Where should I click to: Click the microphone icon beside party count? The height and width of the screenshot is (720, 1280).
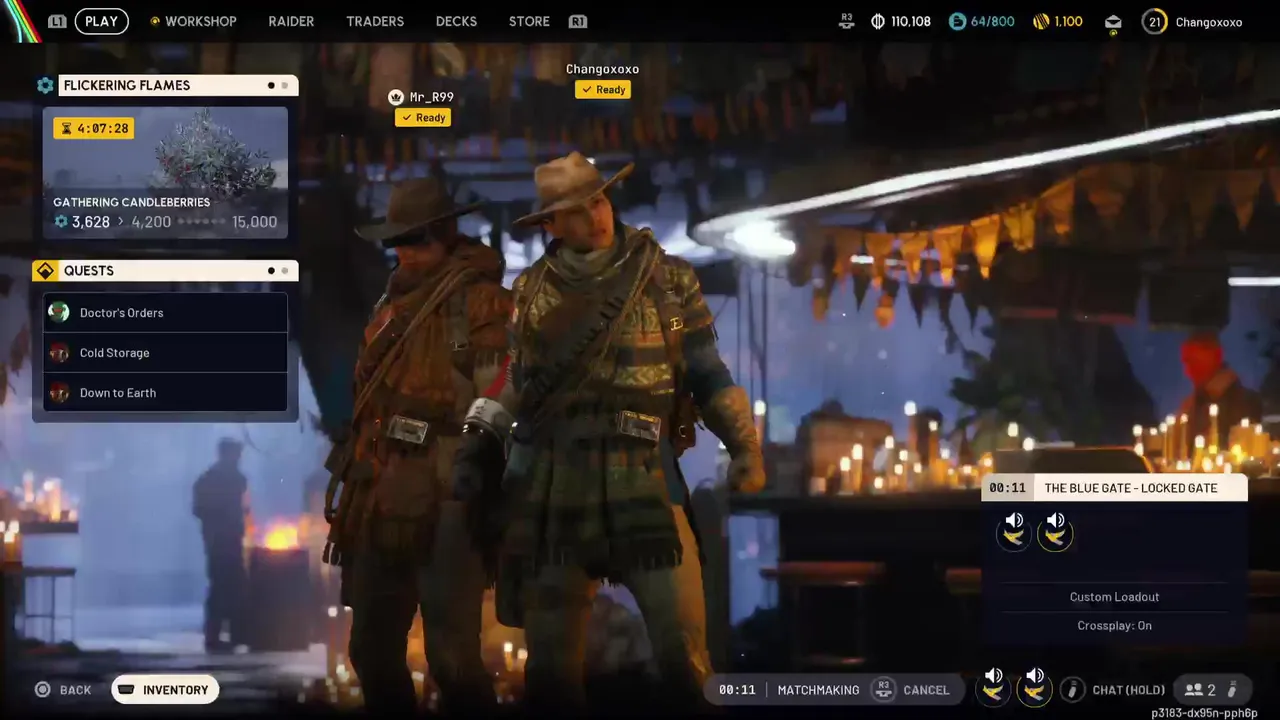(1232, 689)
